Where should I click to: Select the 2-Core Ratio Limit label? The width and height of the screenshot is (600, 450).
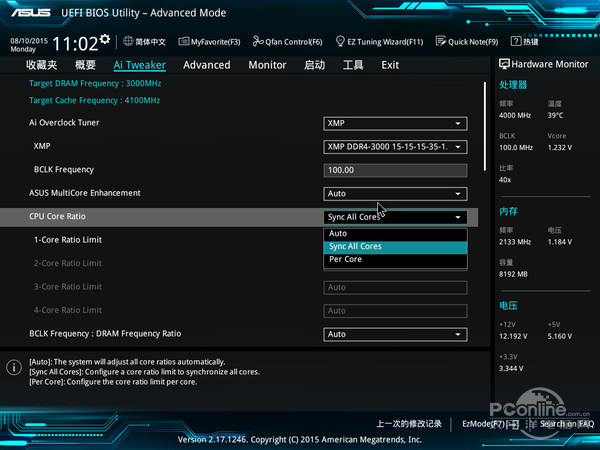[x=68, y=263]
